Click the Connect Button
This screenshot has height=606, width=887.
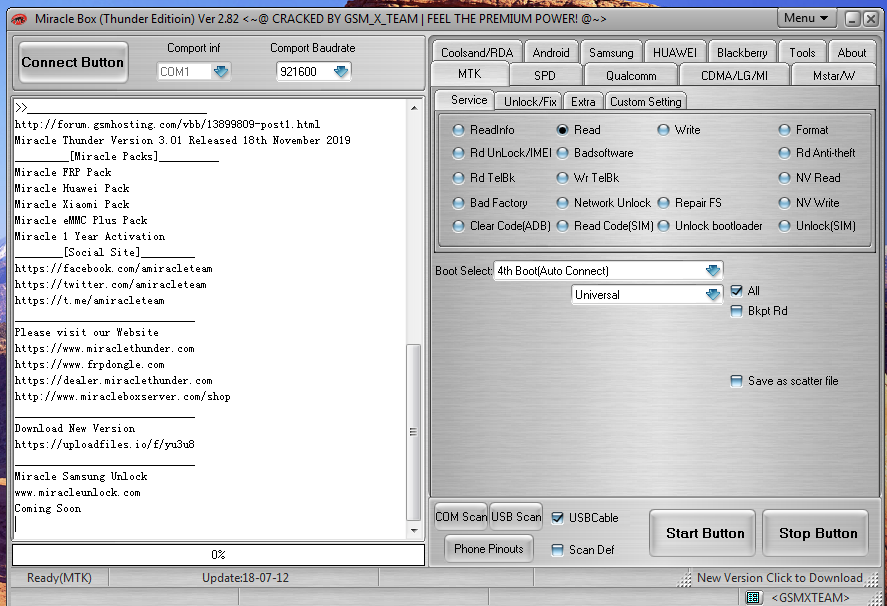pyautogui.click(x=72, y=62)
